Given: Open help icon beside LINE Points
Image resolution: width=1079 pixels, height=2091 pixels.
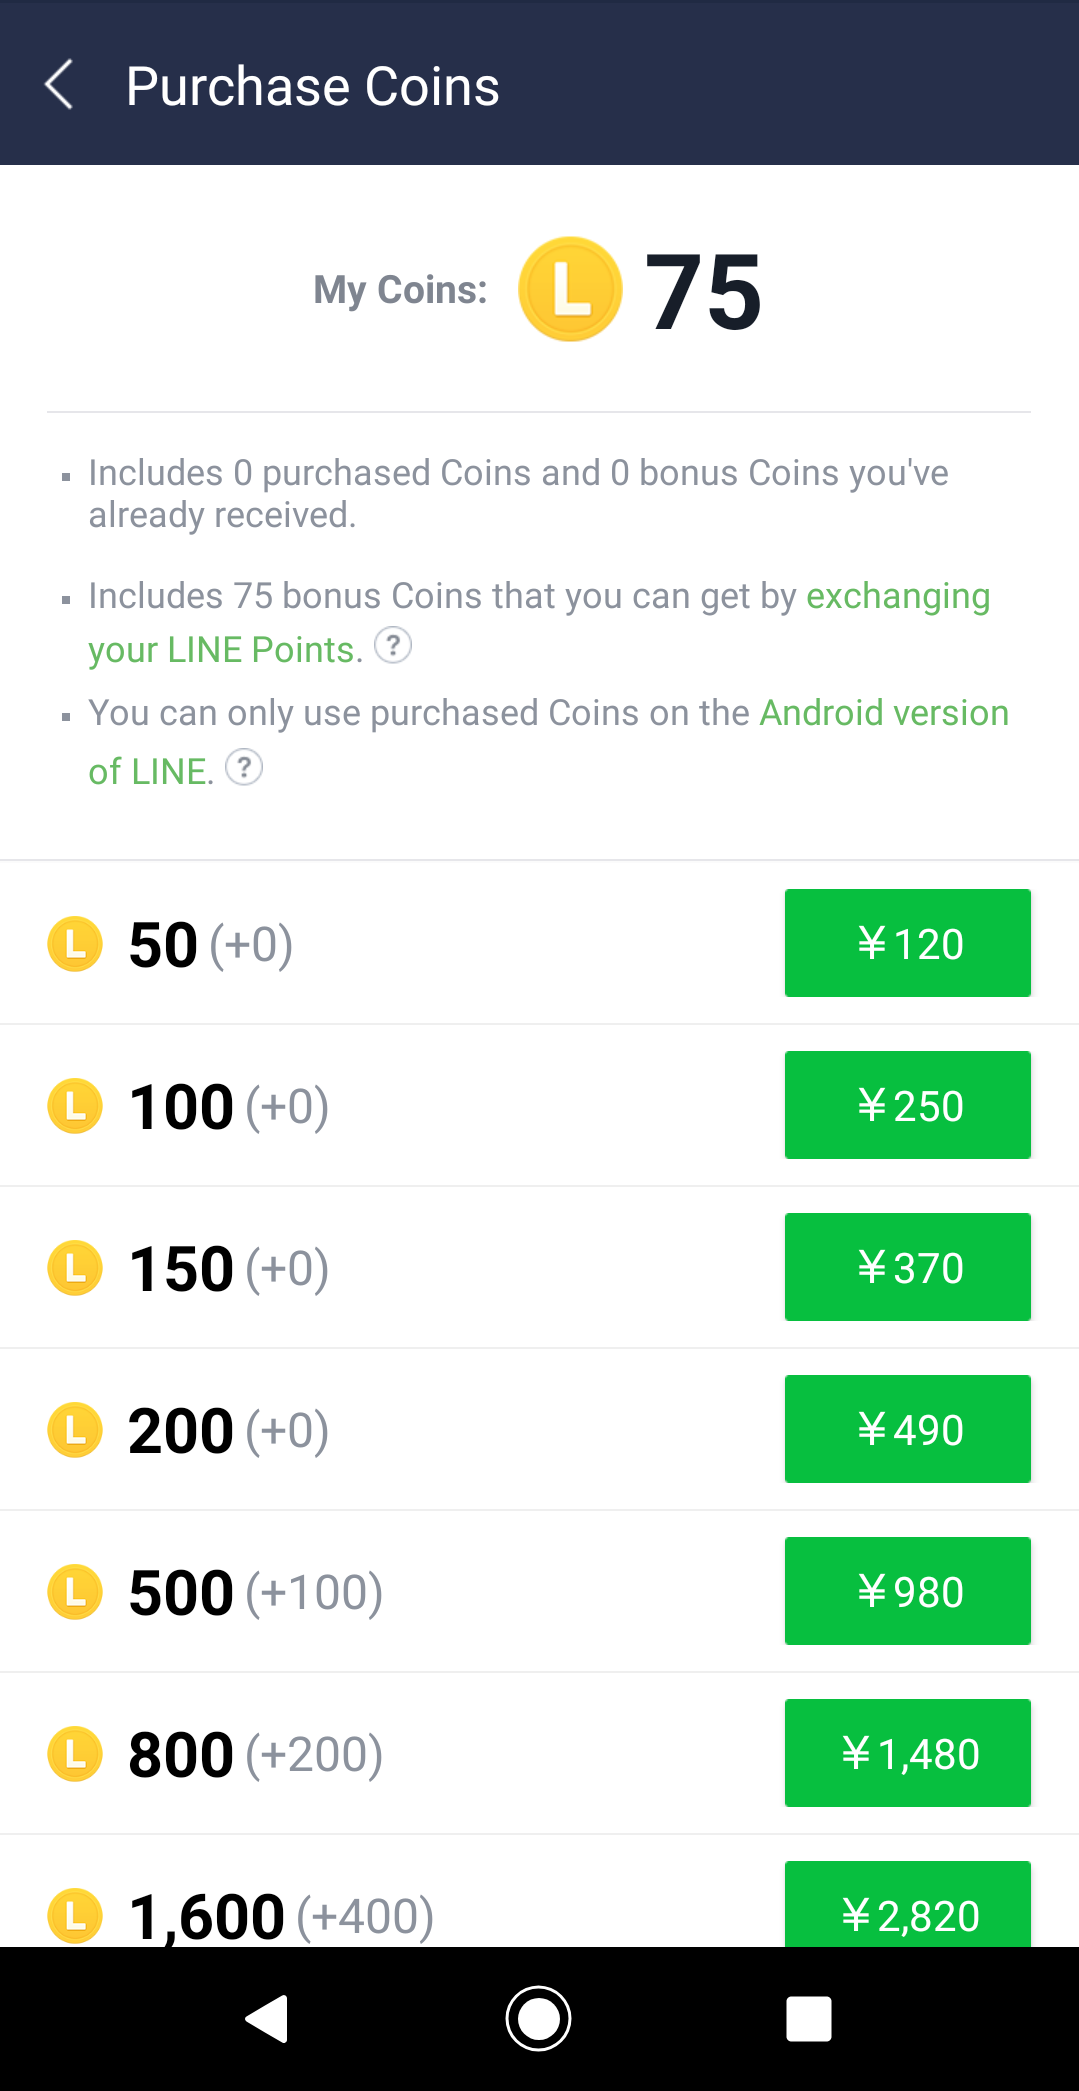Looking at the screenshot, I should tap(393, 646).
